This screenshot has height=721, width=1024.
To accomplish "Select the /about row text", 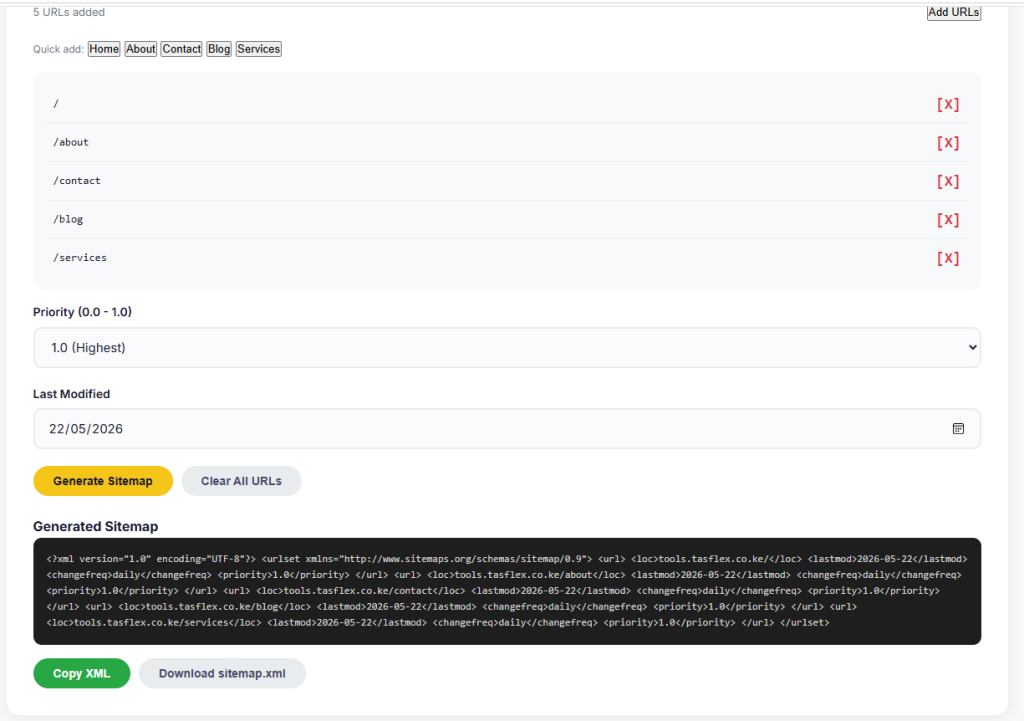I will coord(71,142).
